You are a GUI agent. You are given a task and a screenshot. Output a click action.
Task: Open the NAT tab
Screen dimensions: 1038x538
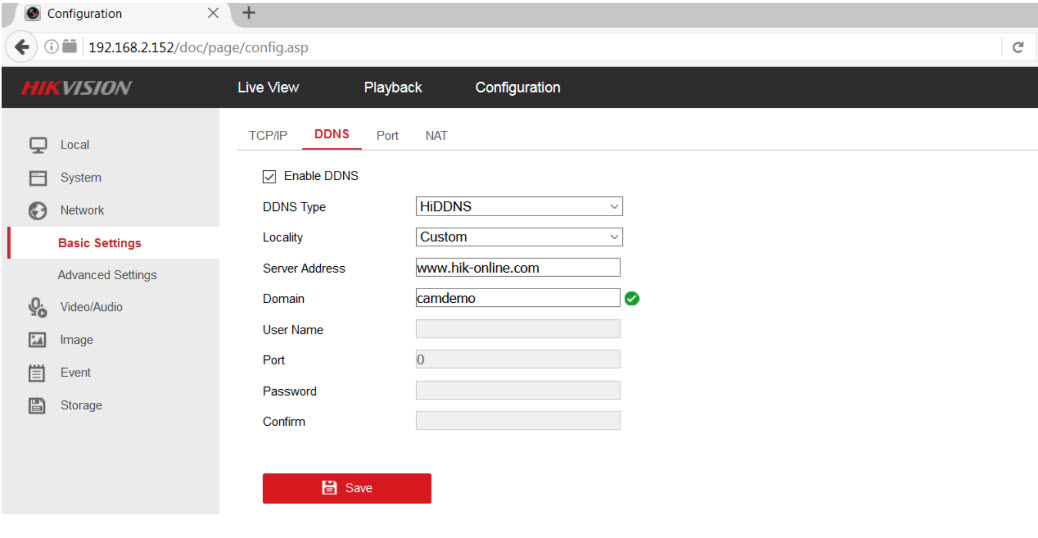point(436,136)
